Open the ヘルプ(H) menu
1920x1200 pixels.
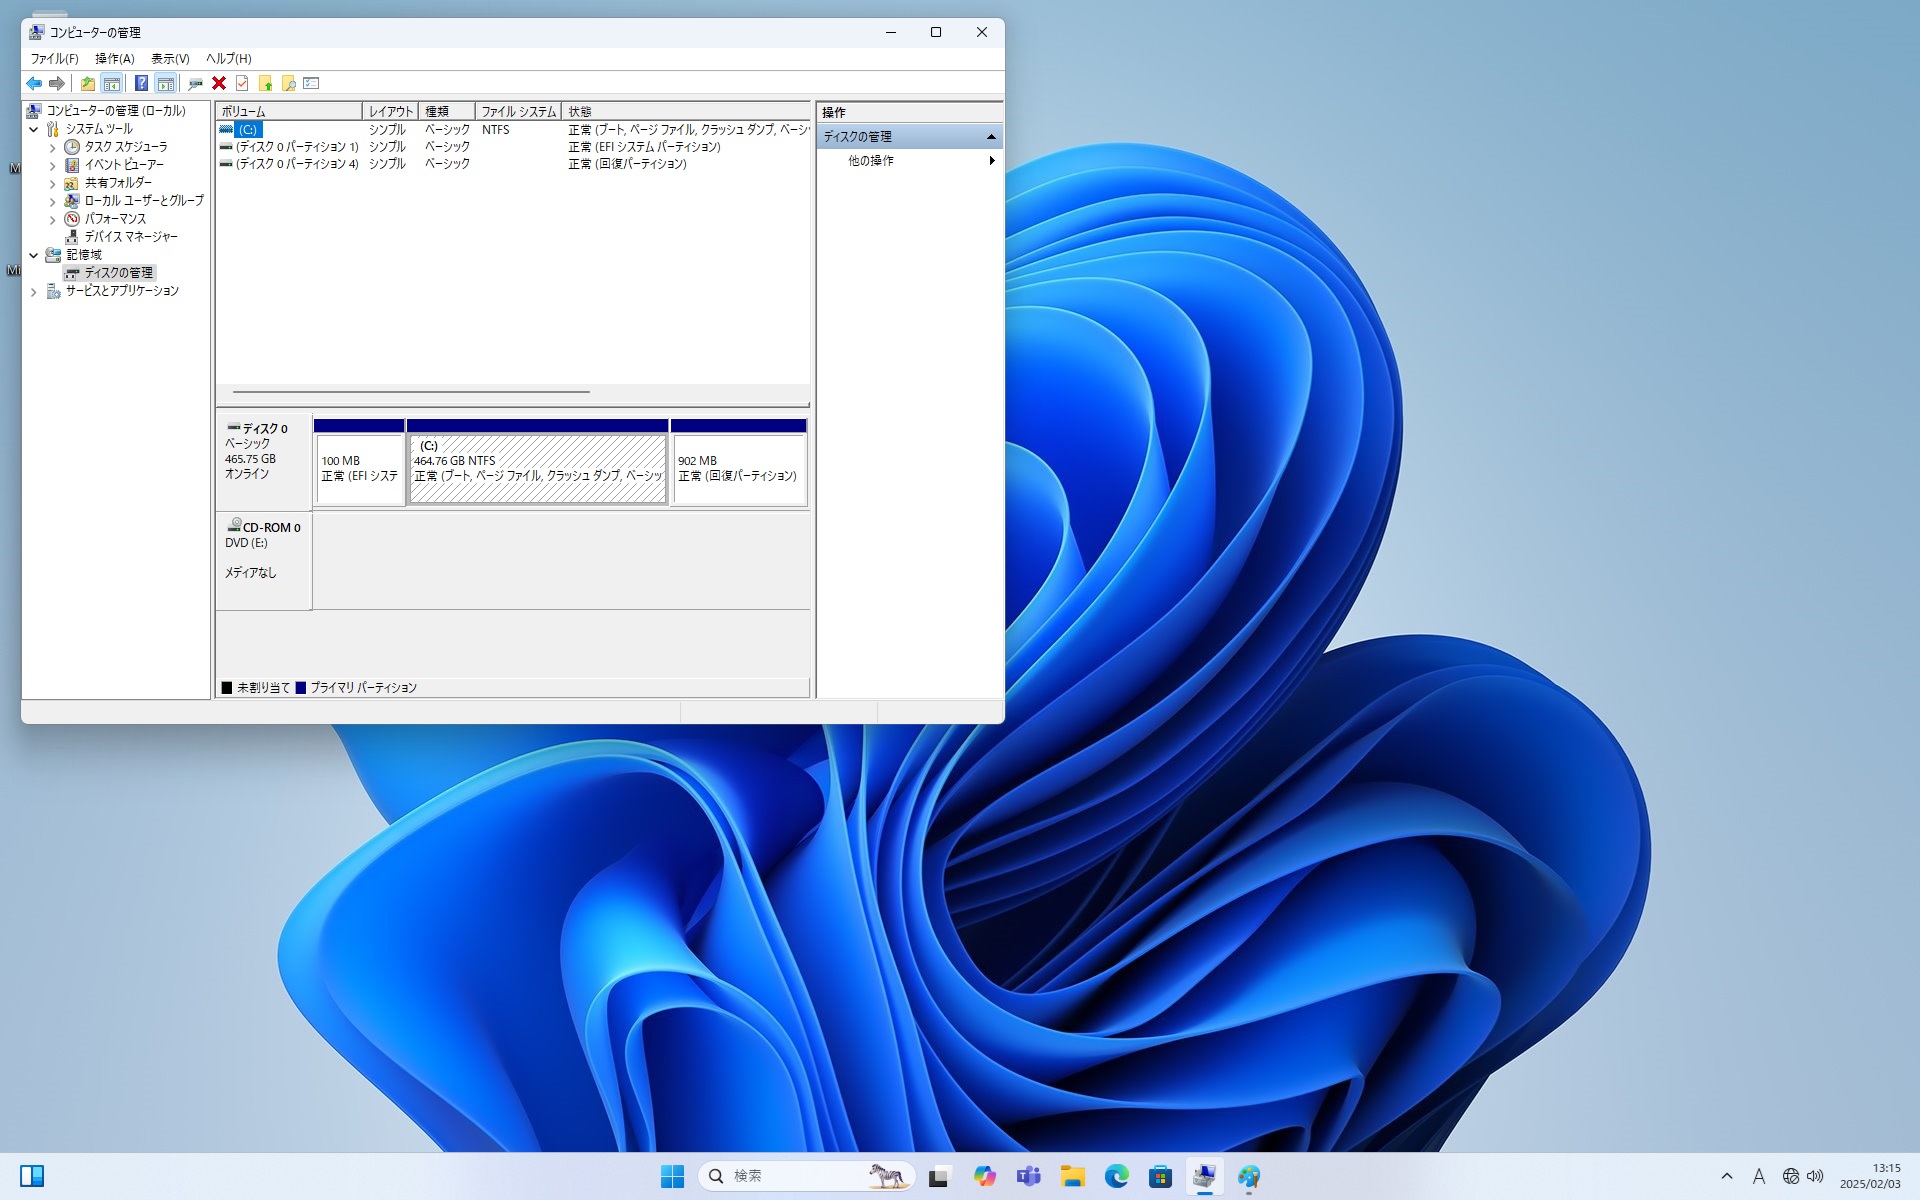click(x=228, y=59)
